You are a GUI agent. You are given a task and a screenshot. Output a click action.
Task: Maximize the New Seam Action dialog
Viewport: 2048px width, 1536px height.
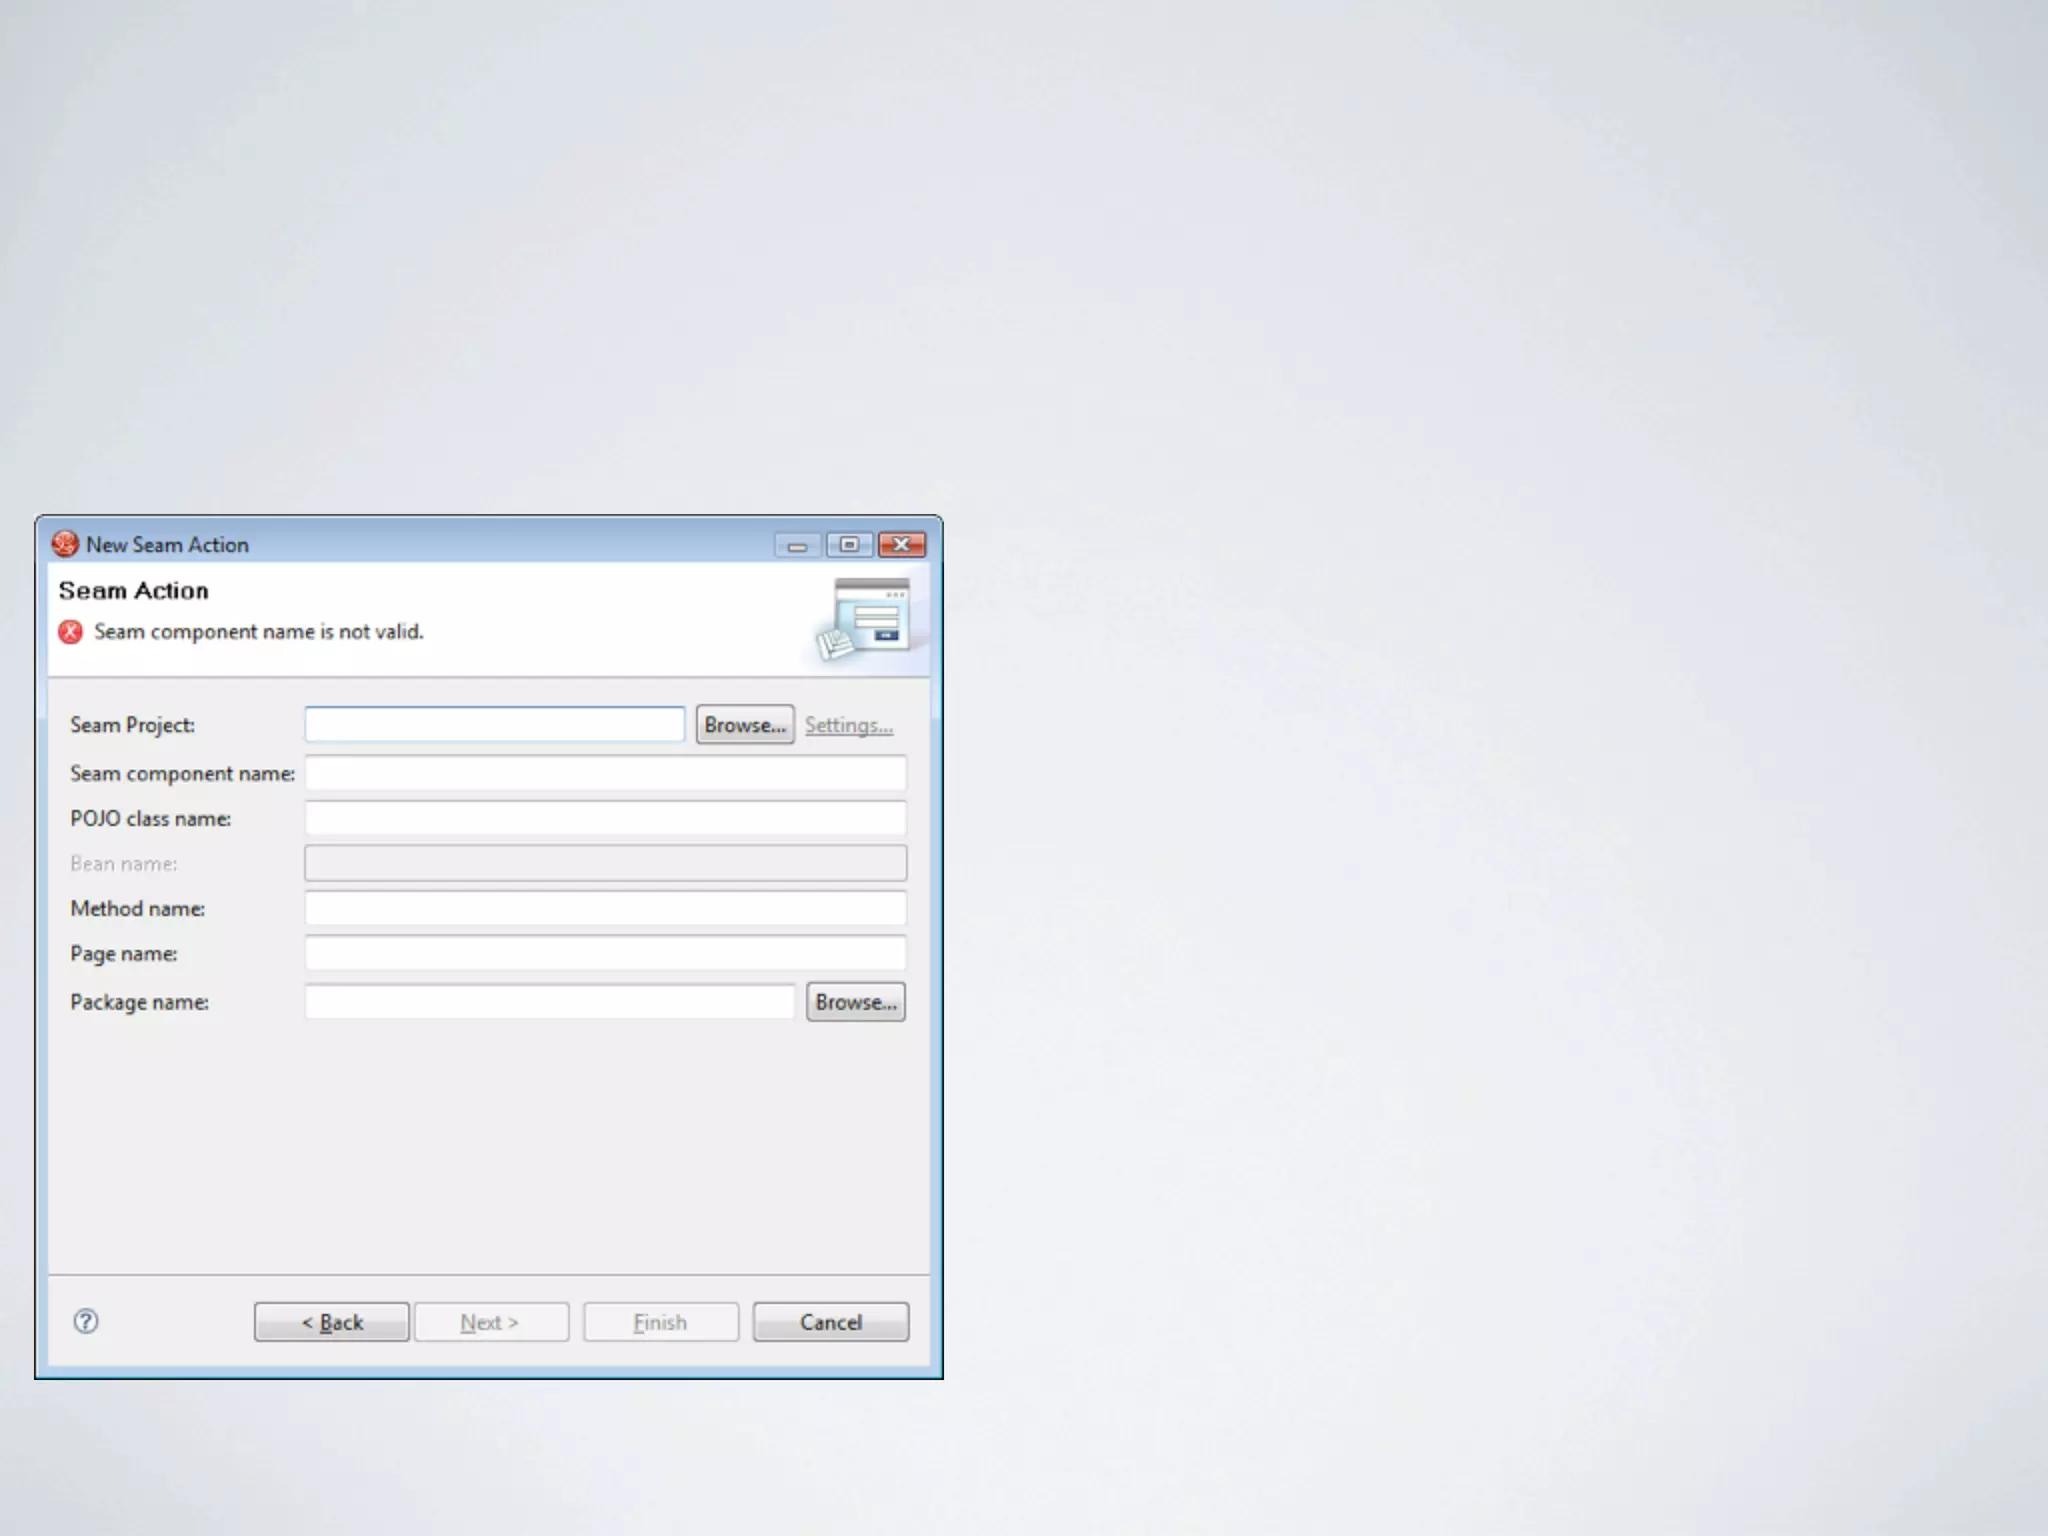(849, 545)
